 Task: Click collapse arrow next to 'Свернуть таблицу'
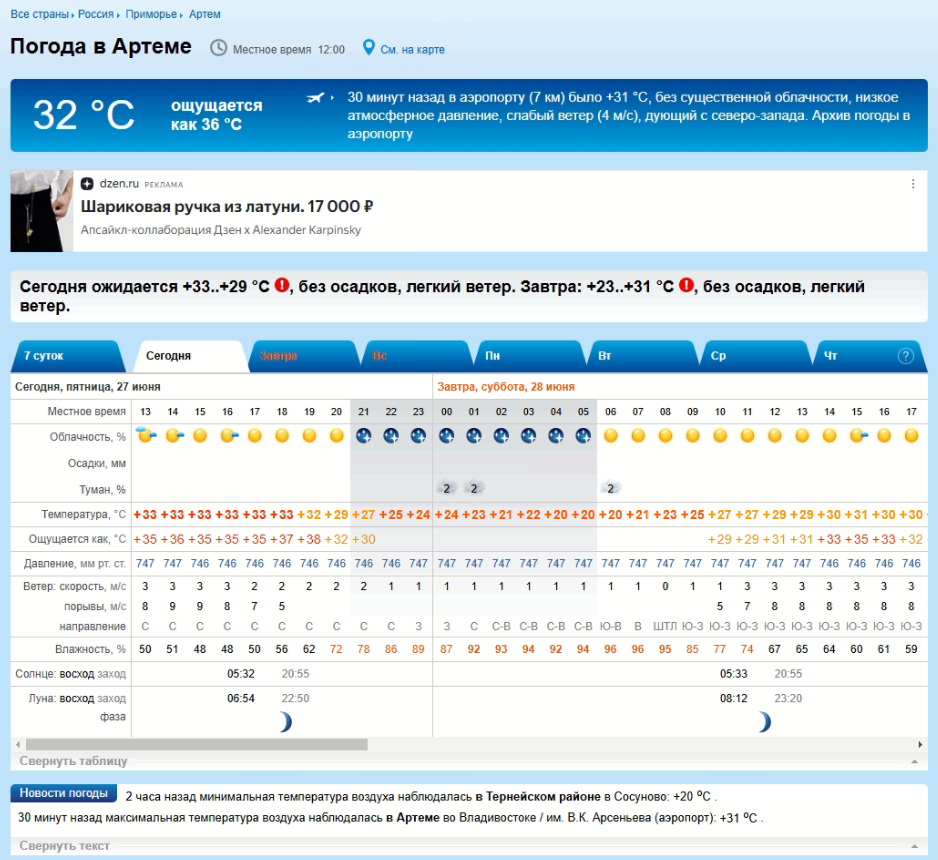click(x=914, y=761)
